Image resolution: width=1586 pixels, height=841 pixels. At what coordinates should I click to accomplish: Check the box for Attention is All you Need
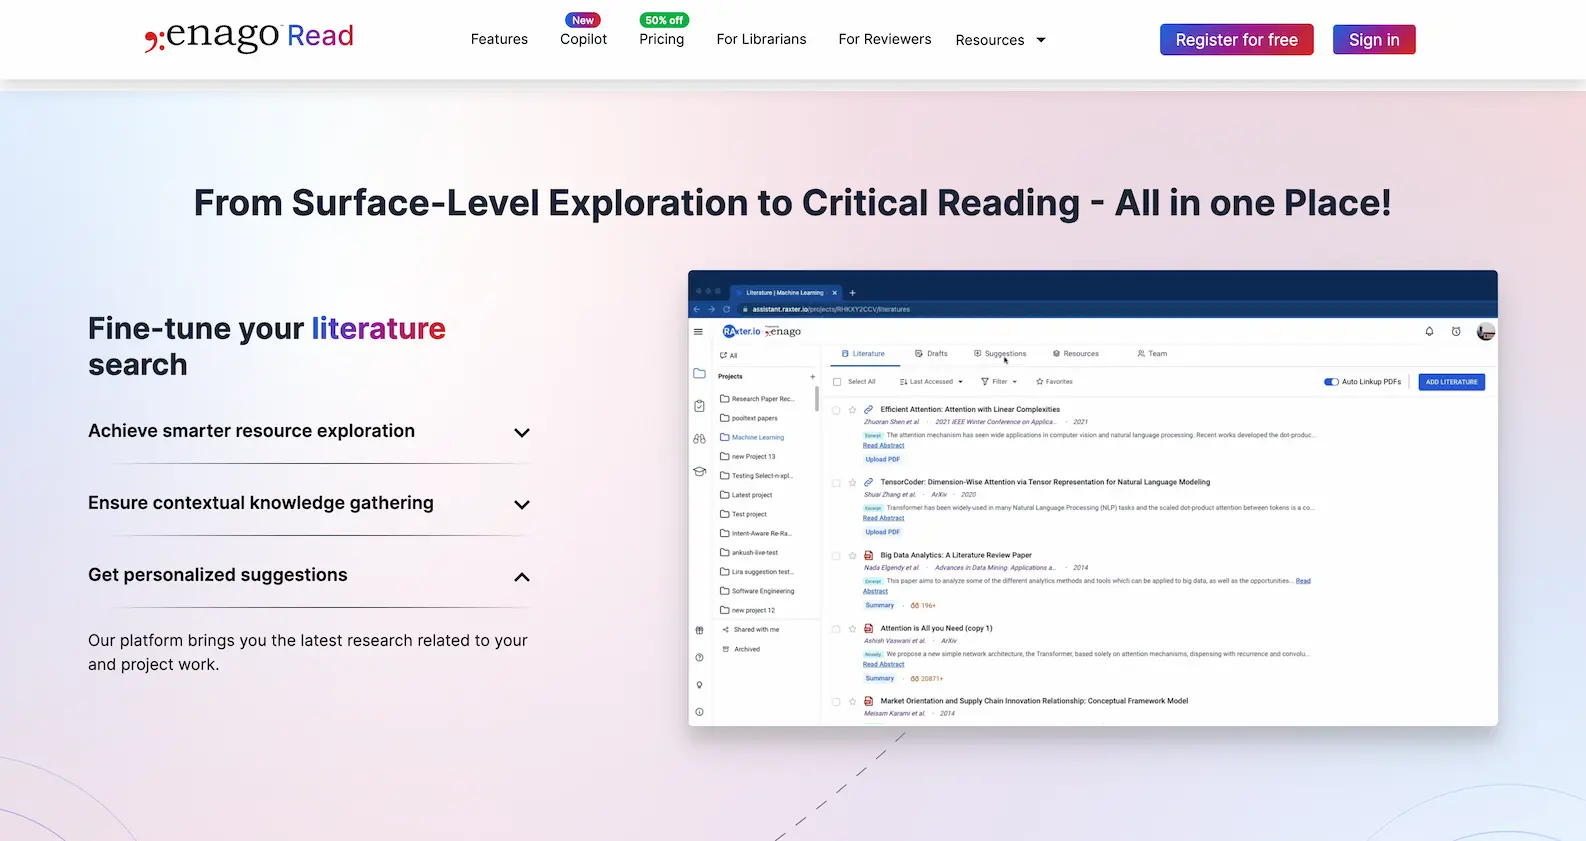coord(836,629)
